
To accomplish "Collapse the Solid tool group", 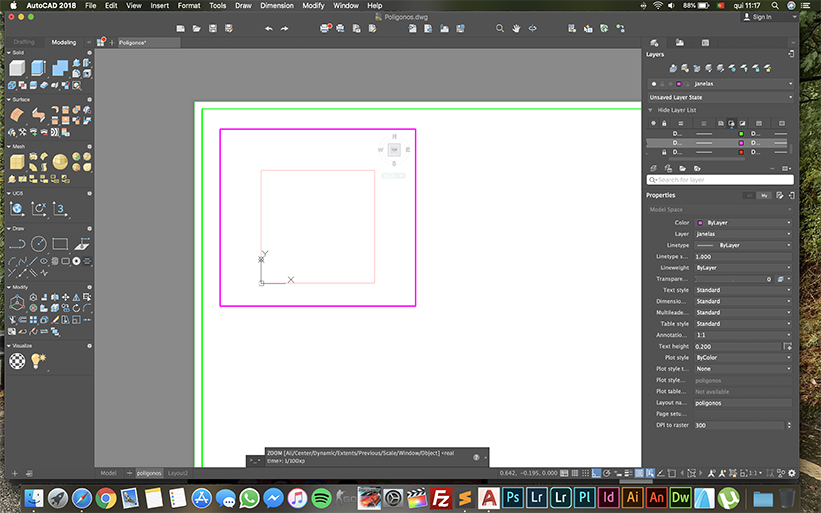I will point(9,53).
